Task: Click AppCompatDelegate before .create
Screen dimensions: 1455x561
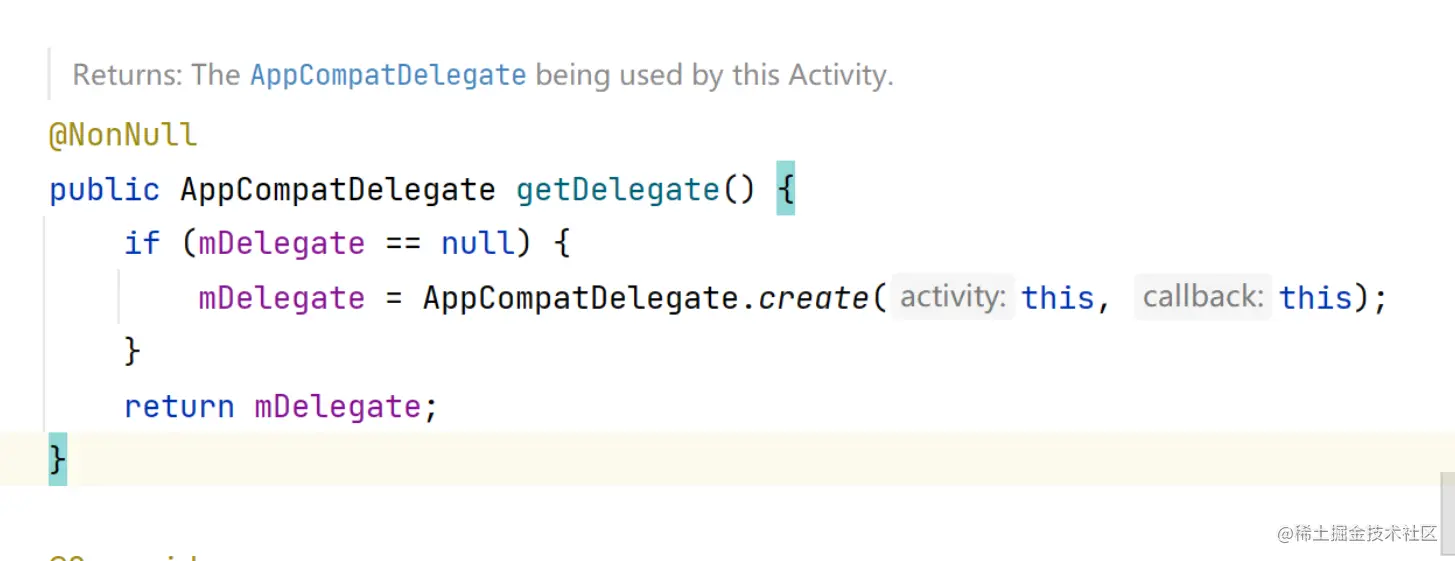Action: point(580,298)
